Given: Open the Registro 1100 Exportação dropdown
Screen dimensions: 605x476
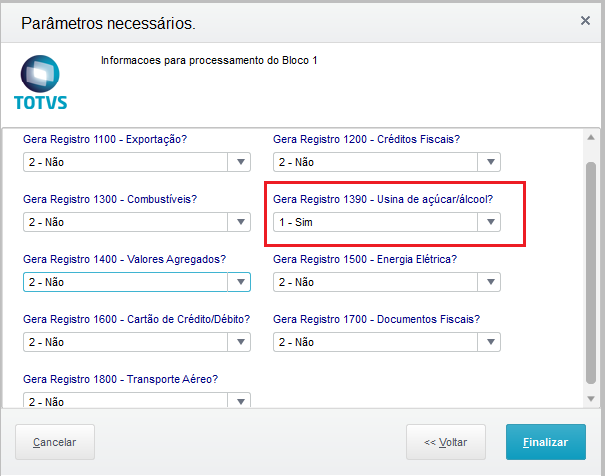Looking at the screenshot, I should tap(240, 162).
